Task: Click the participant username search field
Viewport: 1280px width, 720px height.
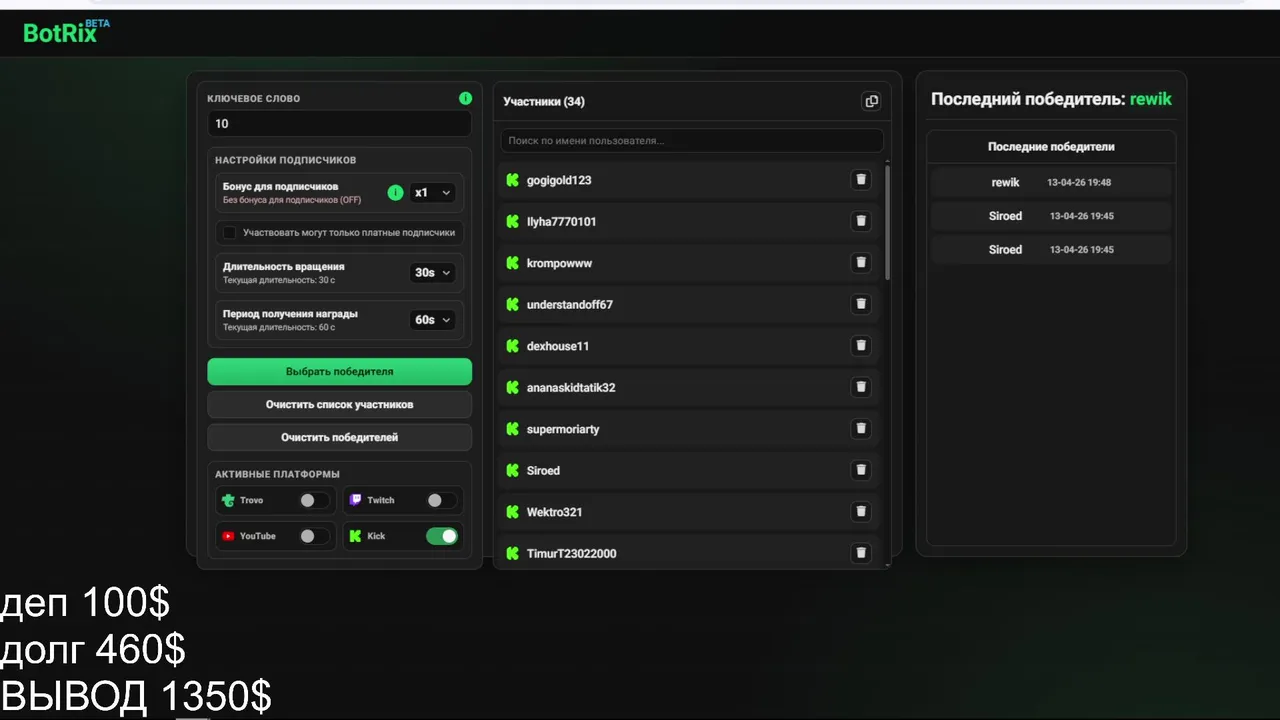Action: (x=692, y=141)
